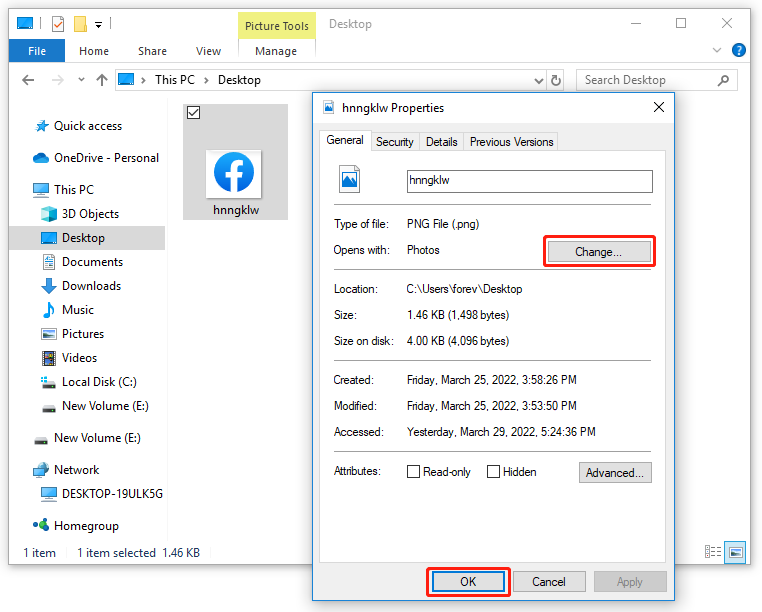This screenshot has width=762, height=612.
Task: Open the Customize Quick Access Toolbar arrow
Action: coord(98,25)
